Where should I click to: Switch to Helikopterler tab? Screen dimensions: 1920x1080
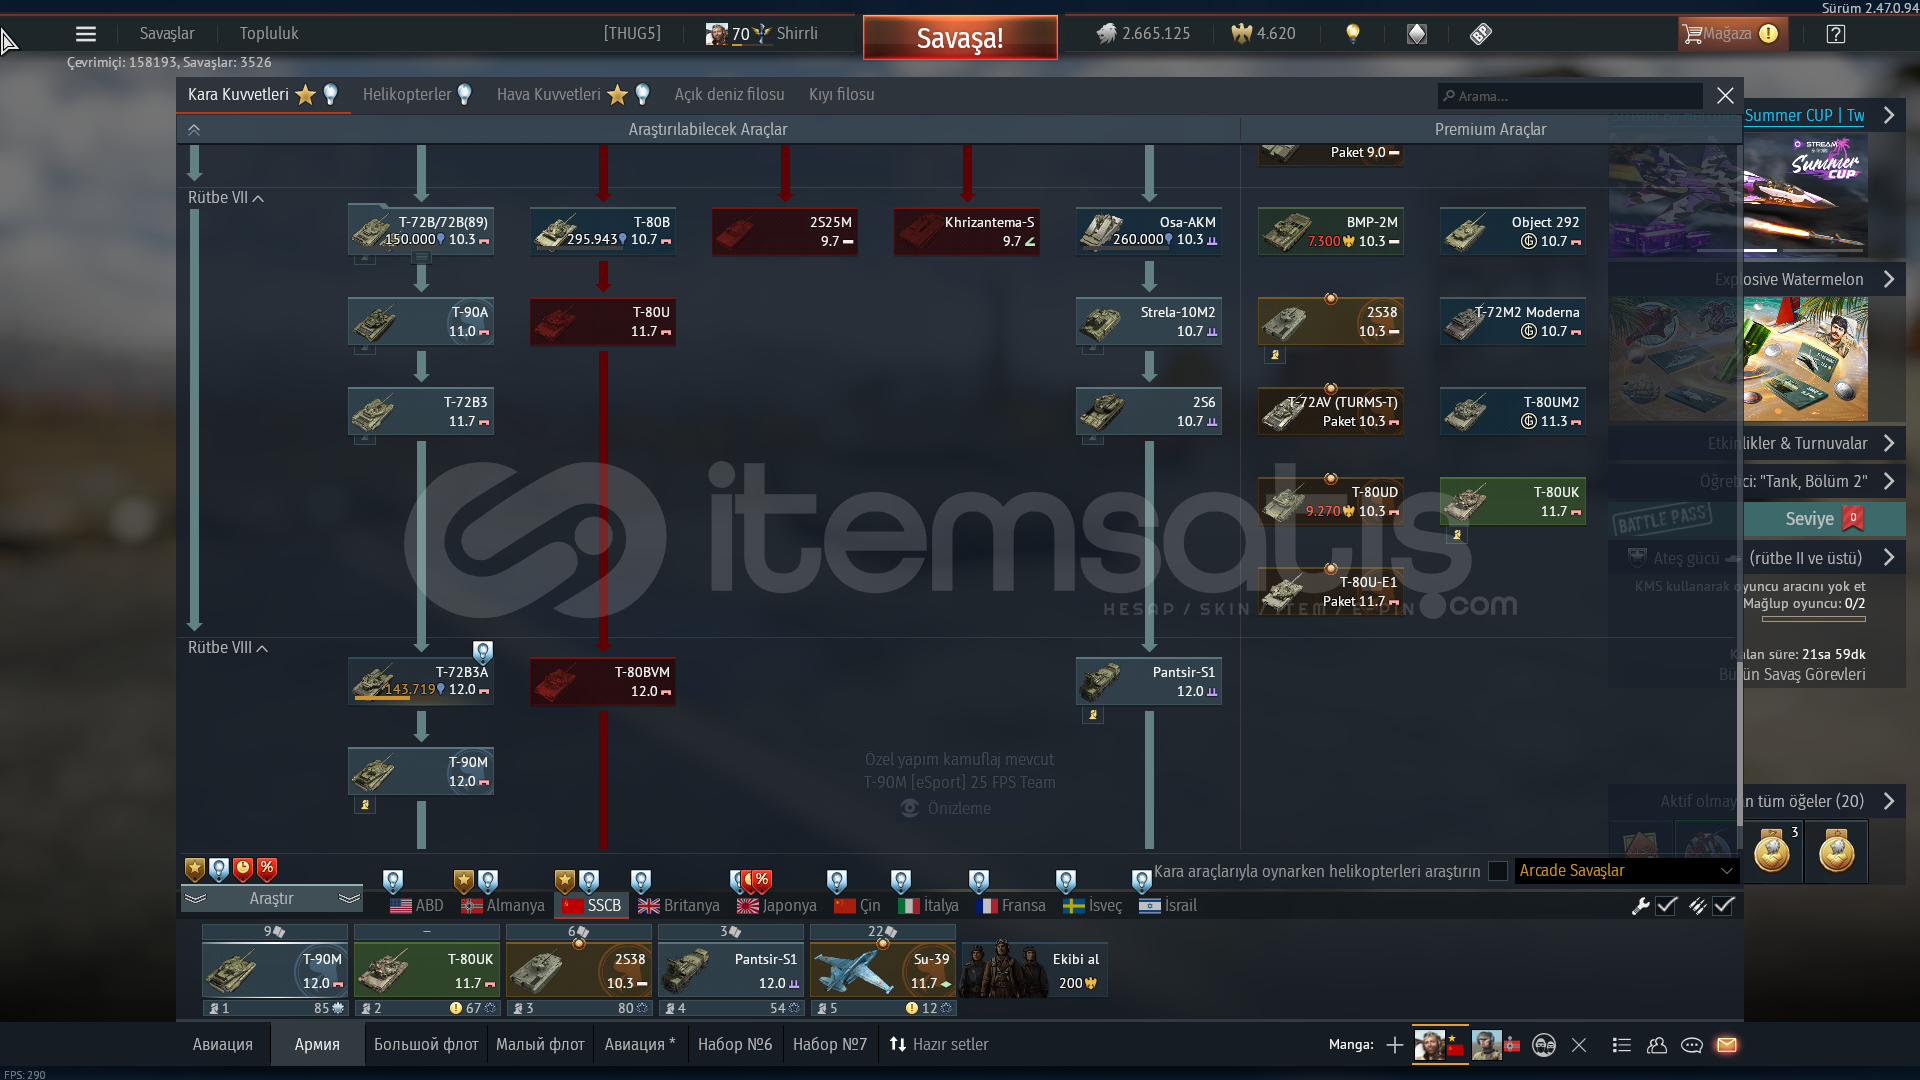click(407, 94)
